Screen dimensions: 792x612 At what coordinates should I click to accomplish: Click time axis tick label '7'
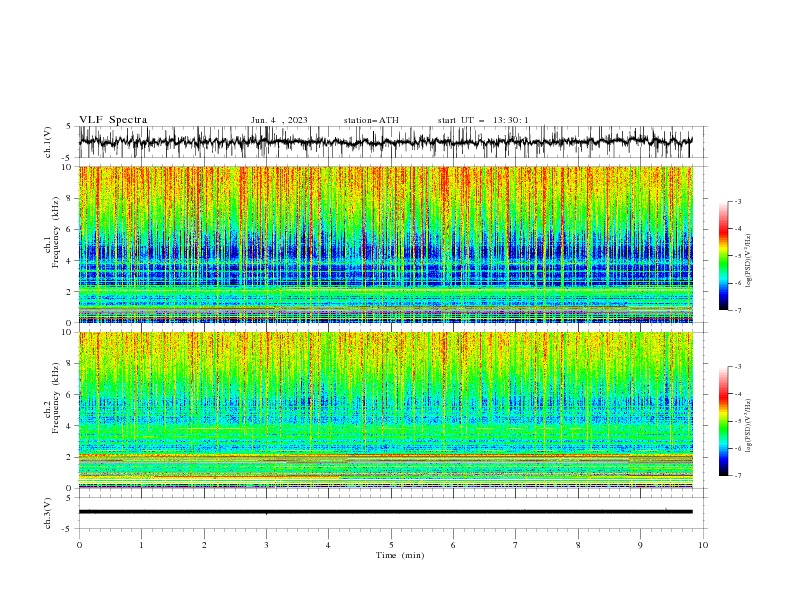pyautogui.click(x=516, y=545)
